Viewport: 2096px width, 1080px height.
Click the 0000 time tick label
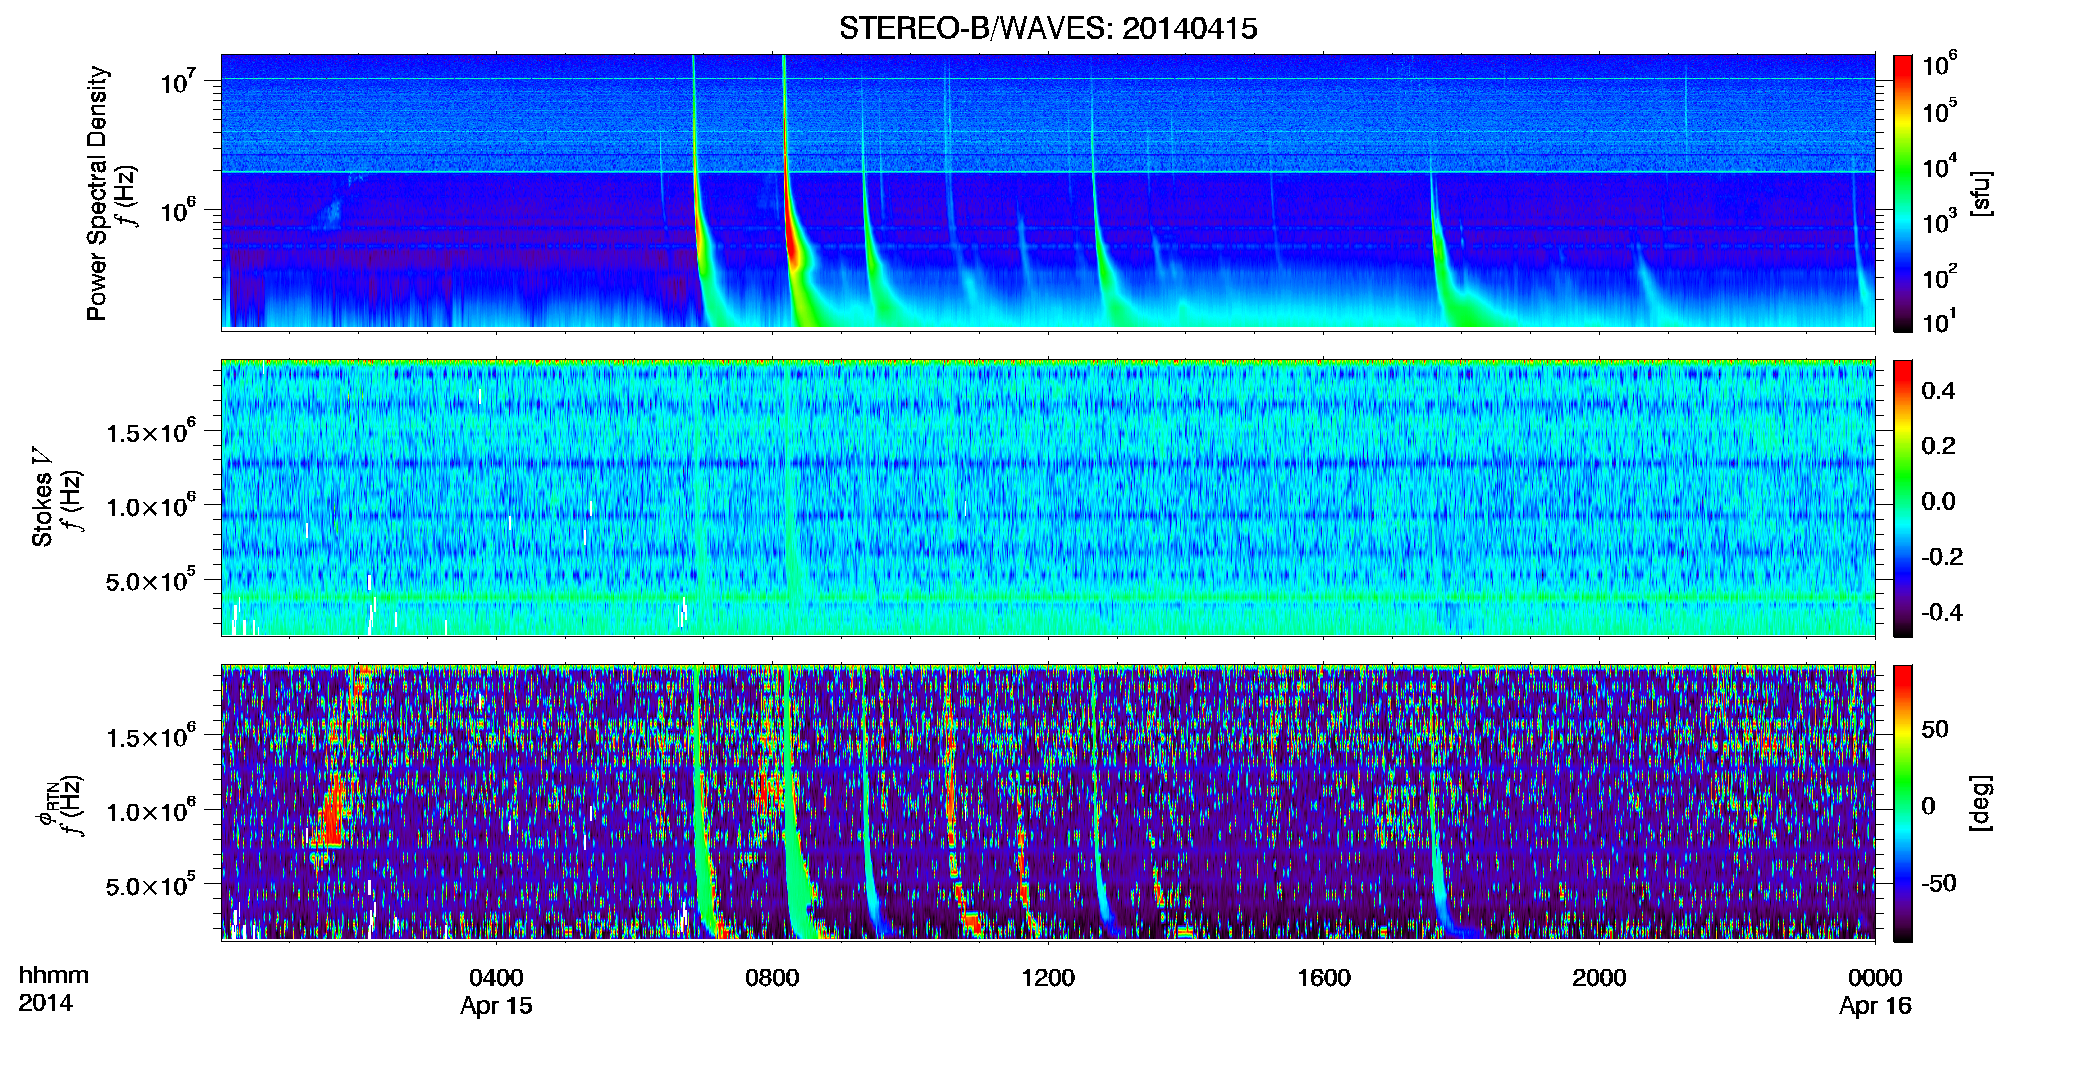[x=1875, y=977]
